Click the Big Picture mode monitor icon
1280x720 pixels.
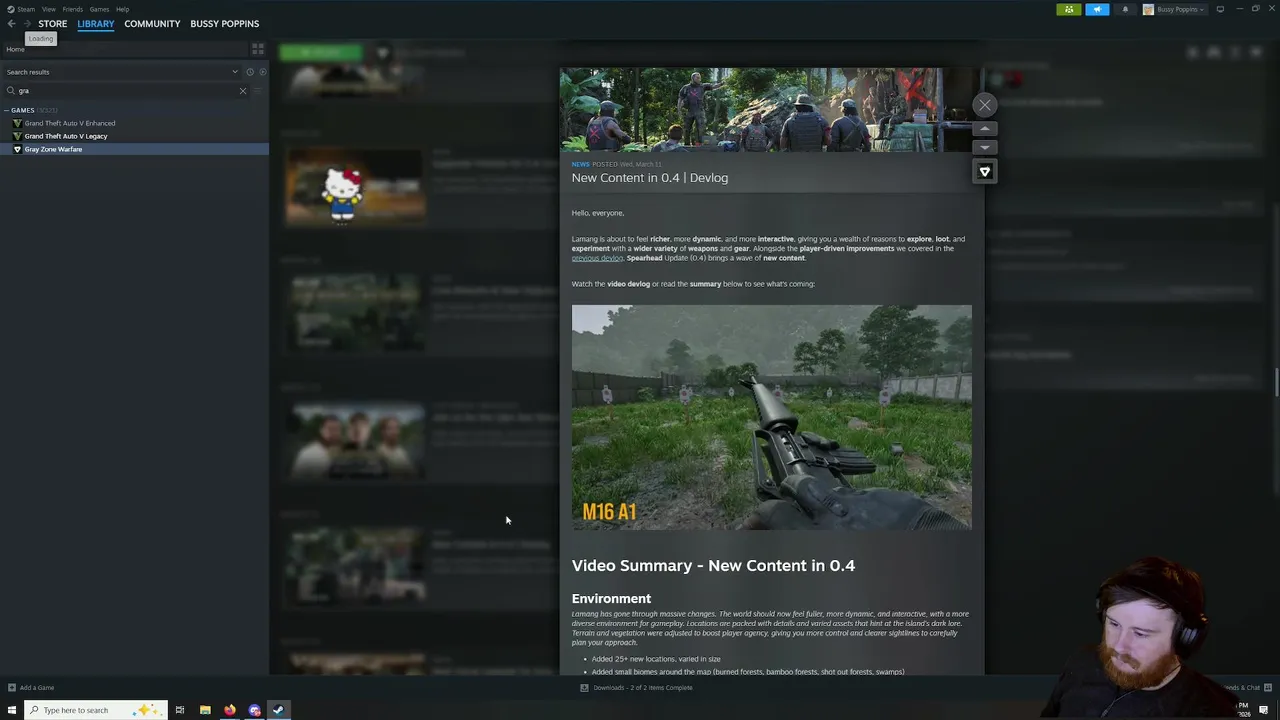coord(1220,9)
